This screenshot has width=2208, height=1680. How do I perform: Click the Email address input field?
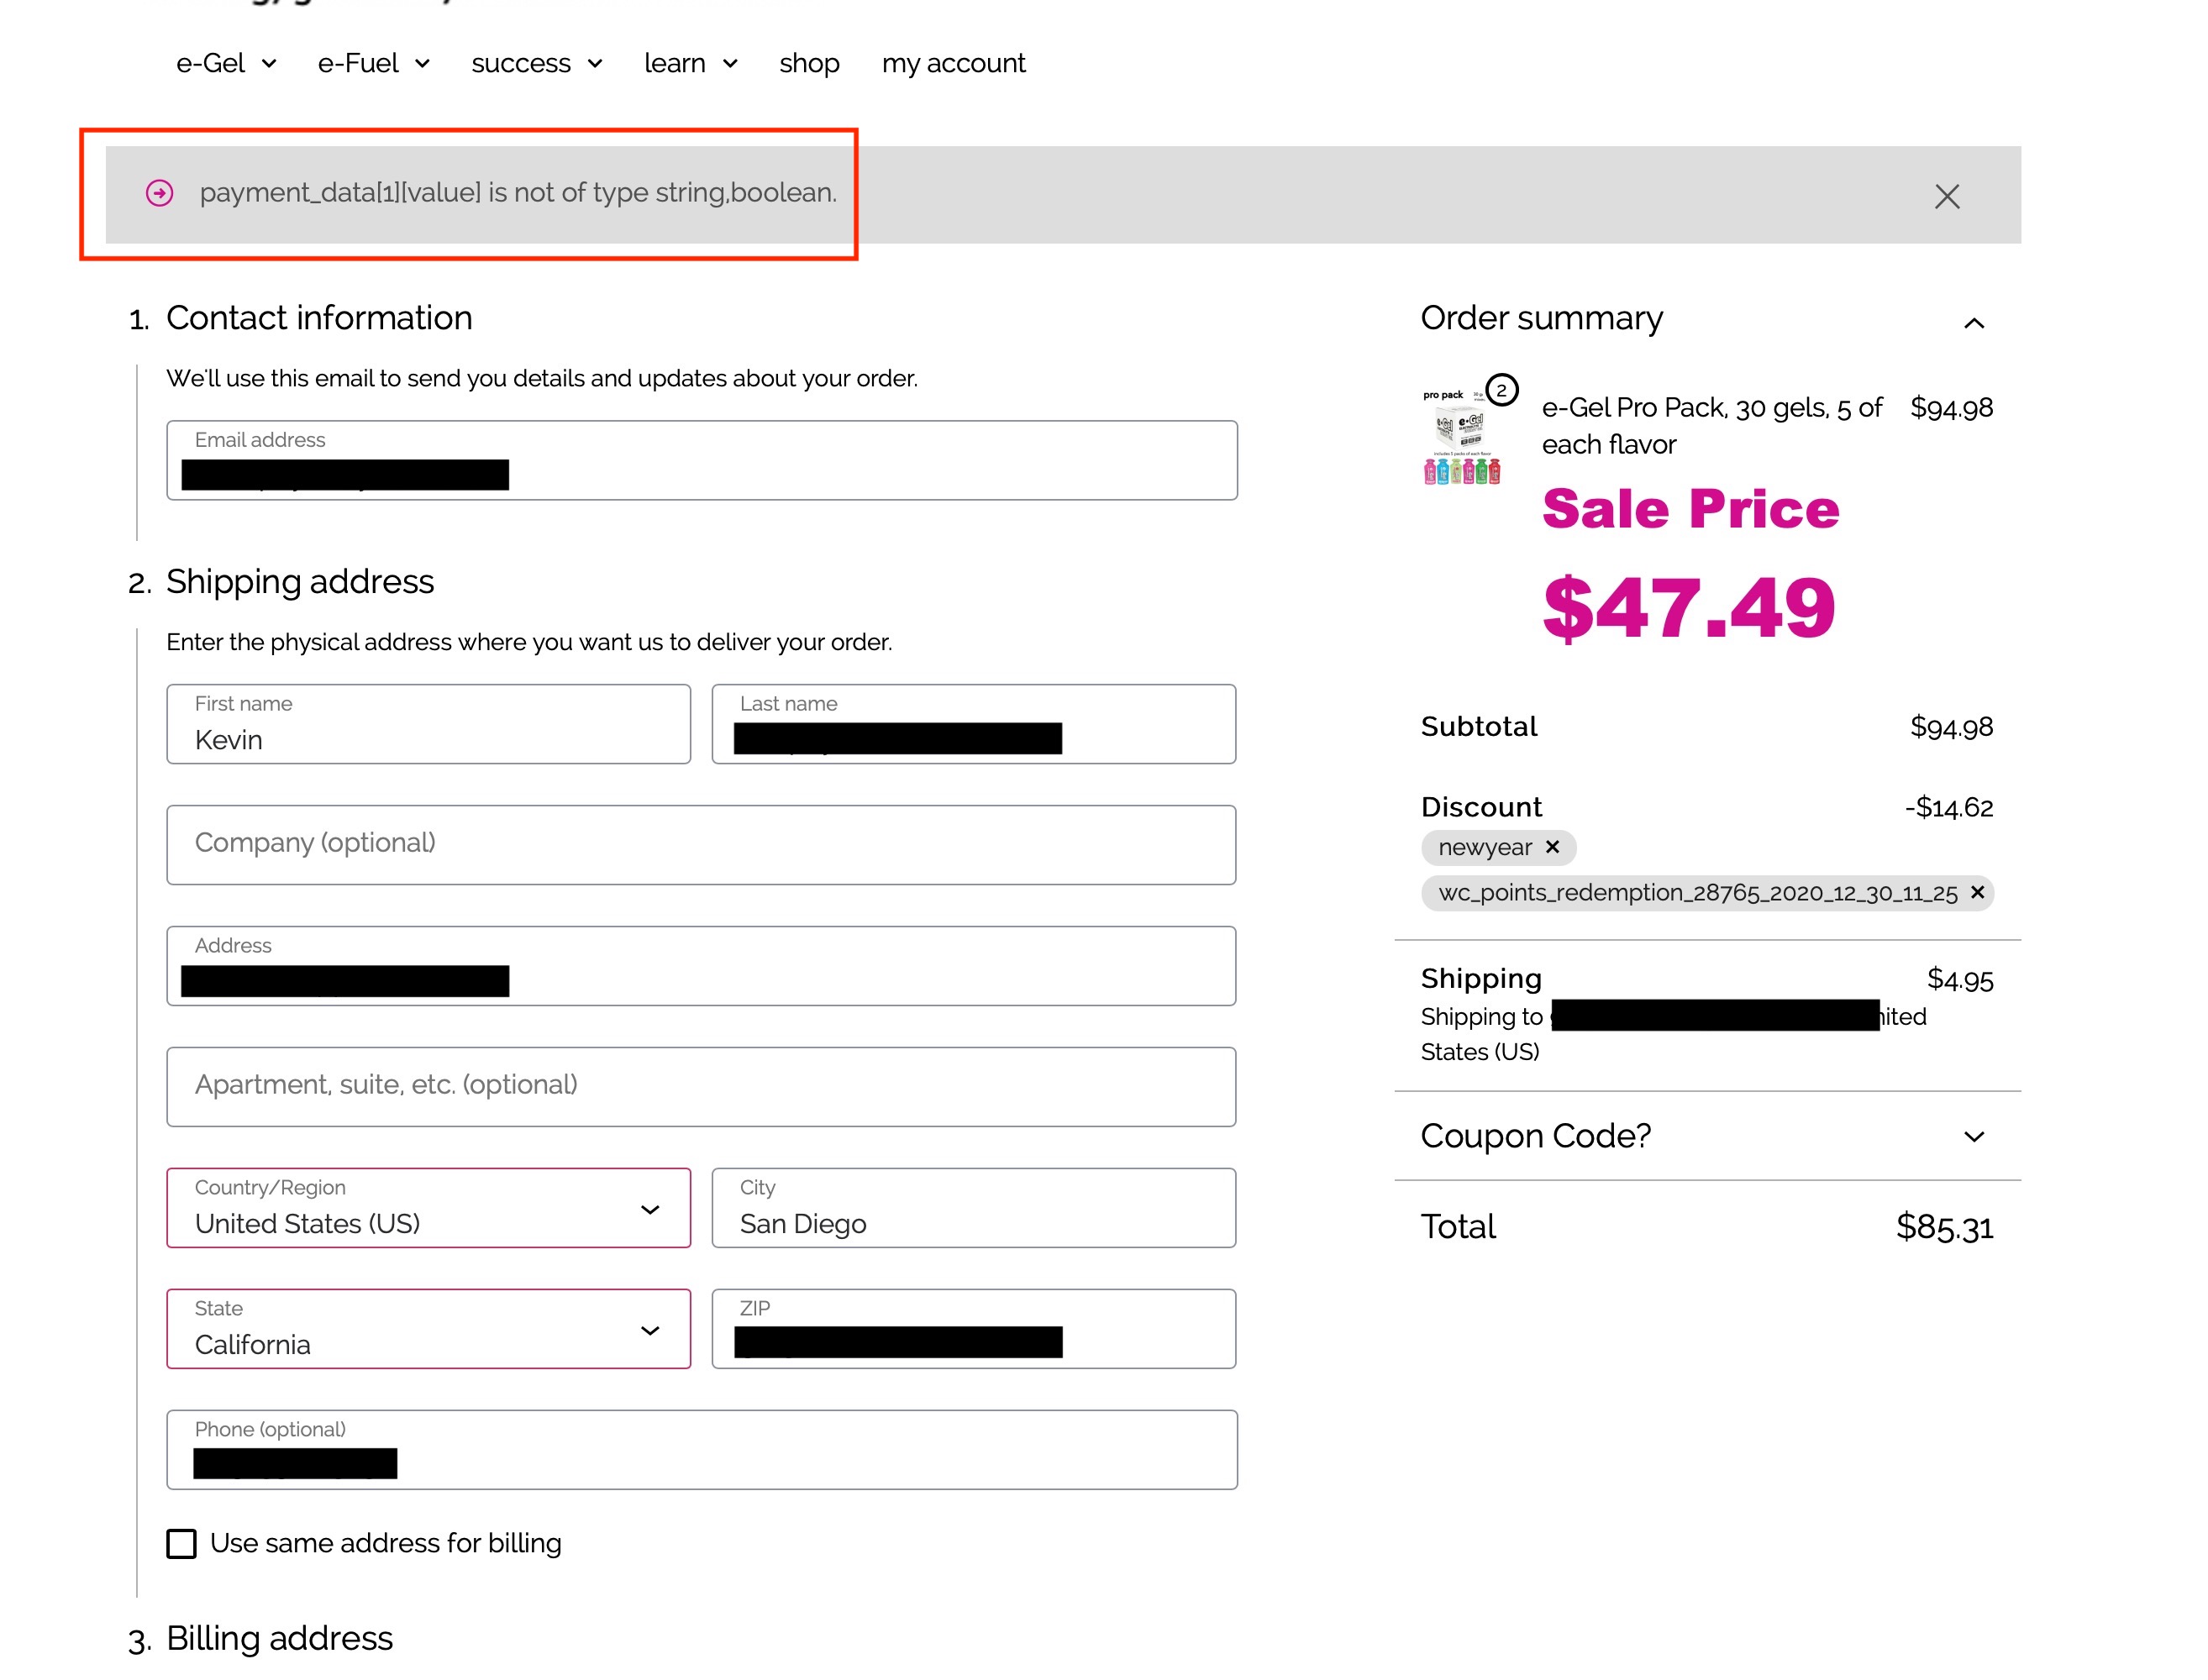click(x=700, y=460)
